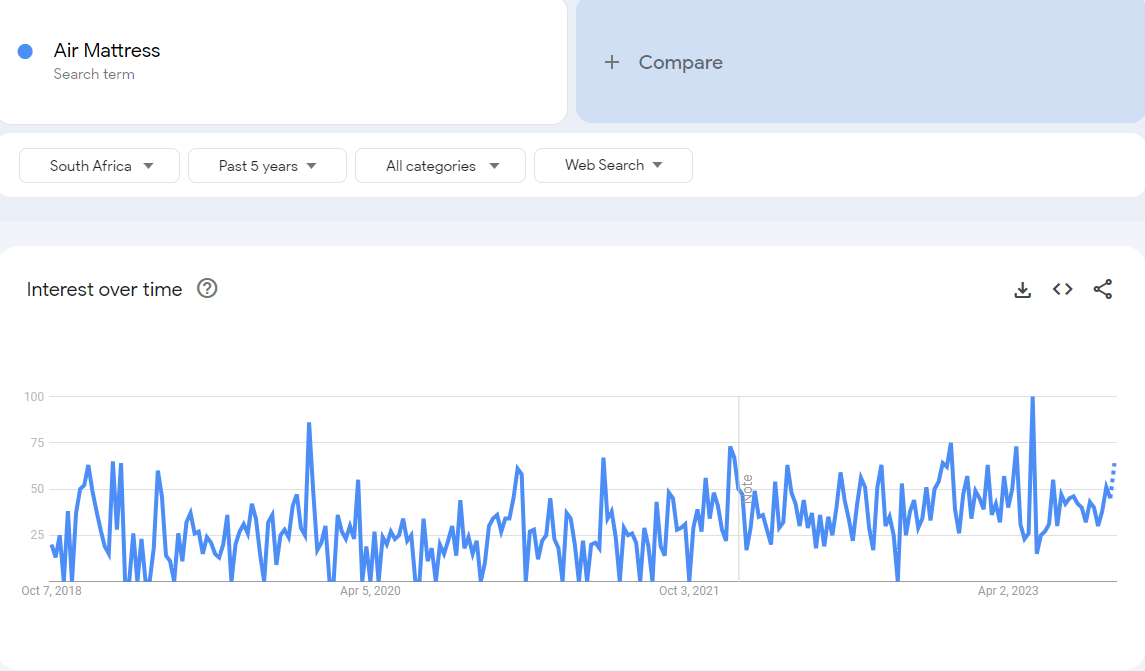Screen dimensions: 1145x671
Task: Click the 25 value on the y-axis
Action: point(37,534)
